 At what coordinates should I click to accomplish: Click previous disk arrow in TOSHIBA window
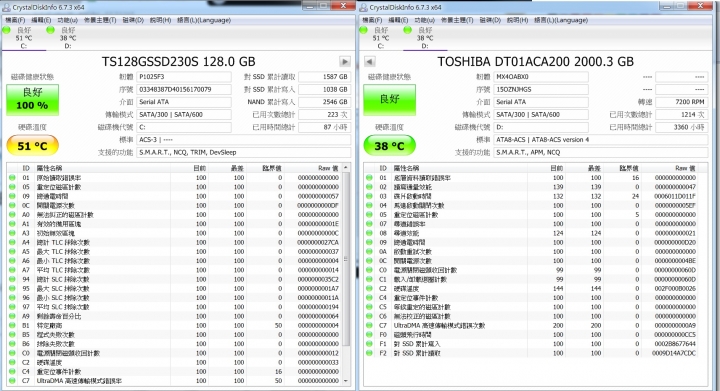pos(370,61)
